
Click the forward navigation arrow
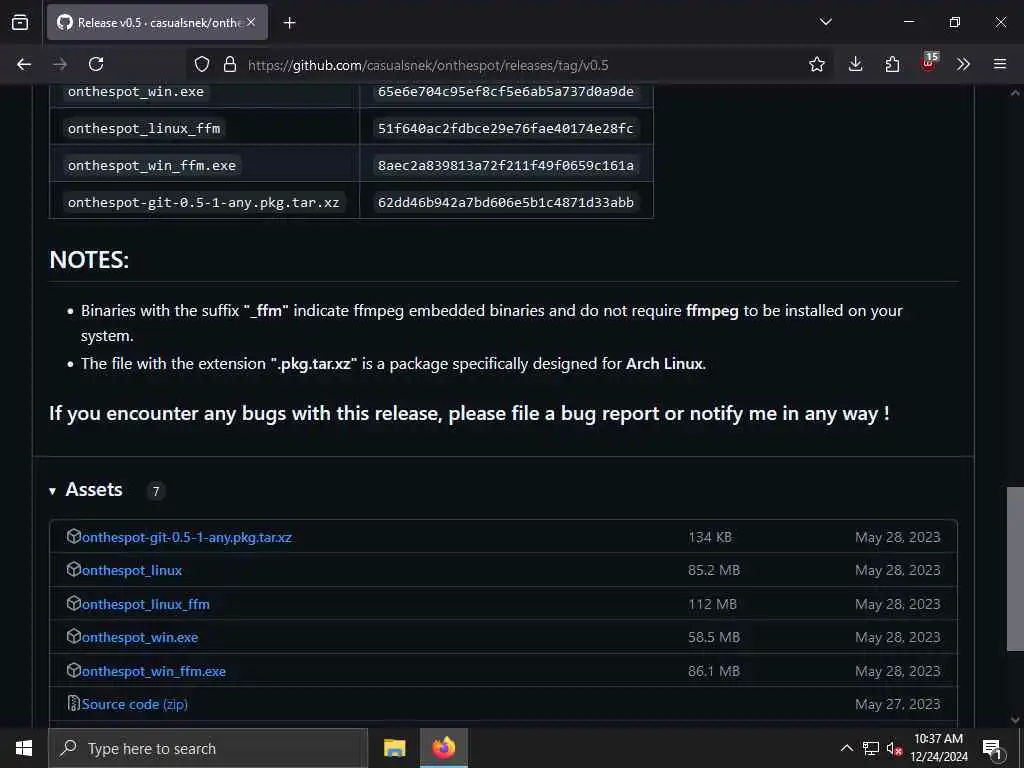60,64
